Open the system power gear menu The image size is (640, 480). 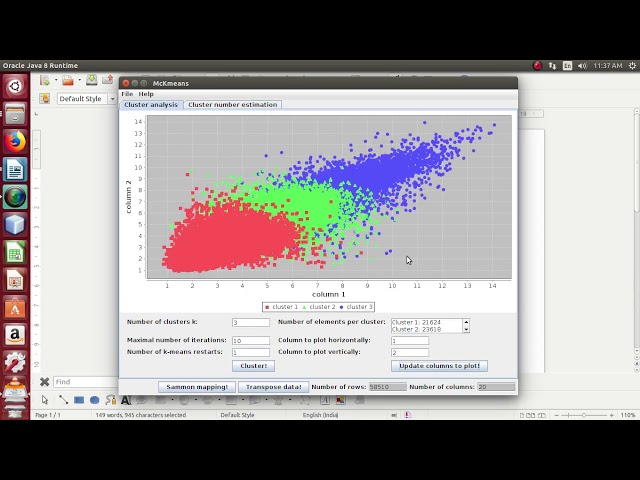tap(632, 66)
